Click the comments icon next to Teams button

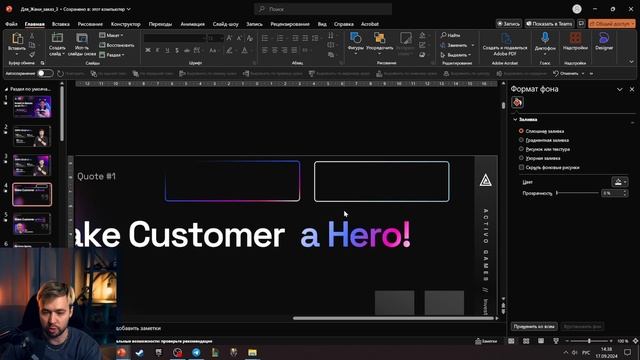pyautogui.click(x=581, y=24)
